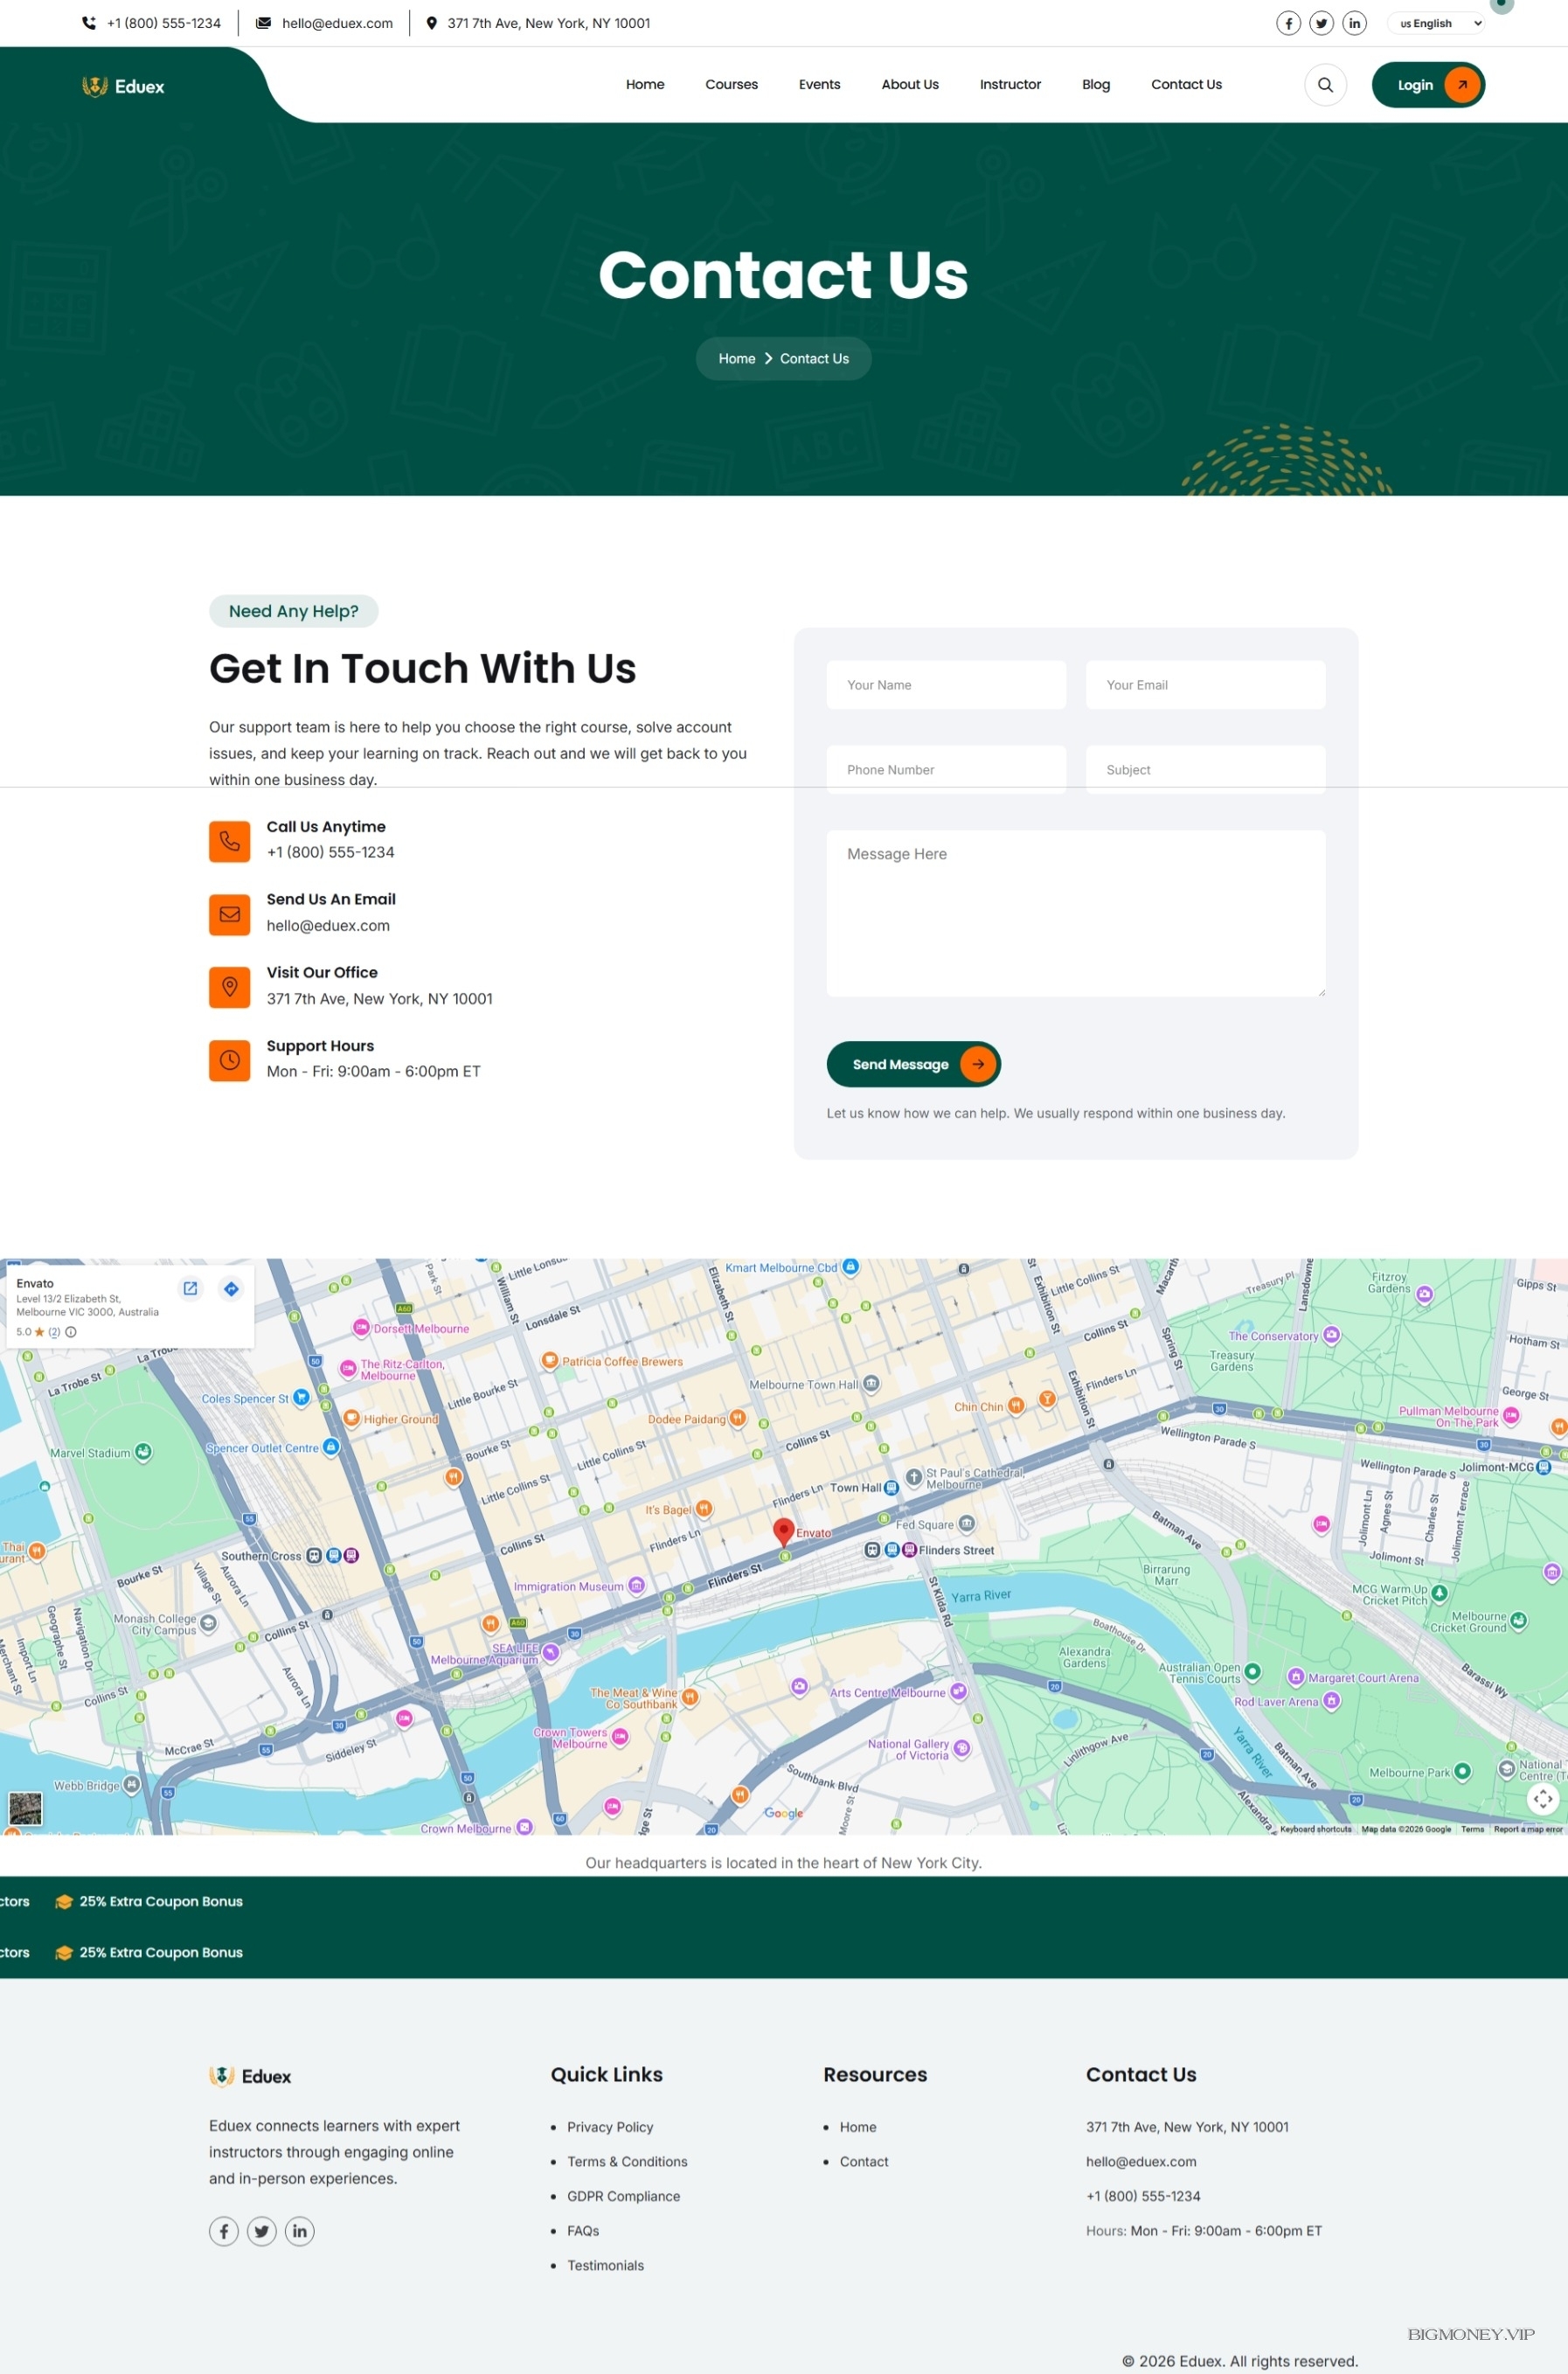The image size is (1568, 2374).
Task: Open Twitter icon in top bar
Action: coord(1321,23)
